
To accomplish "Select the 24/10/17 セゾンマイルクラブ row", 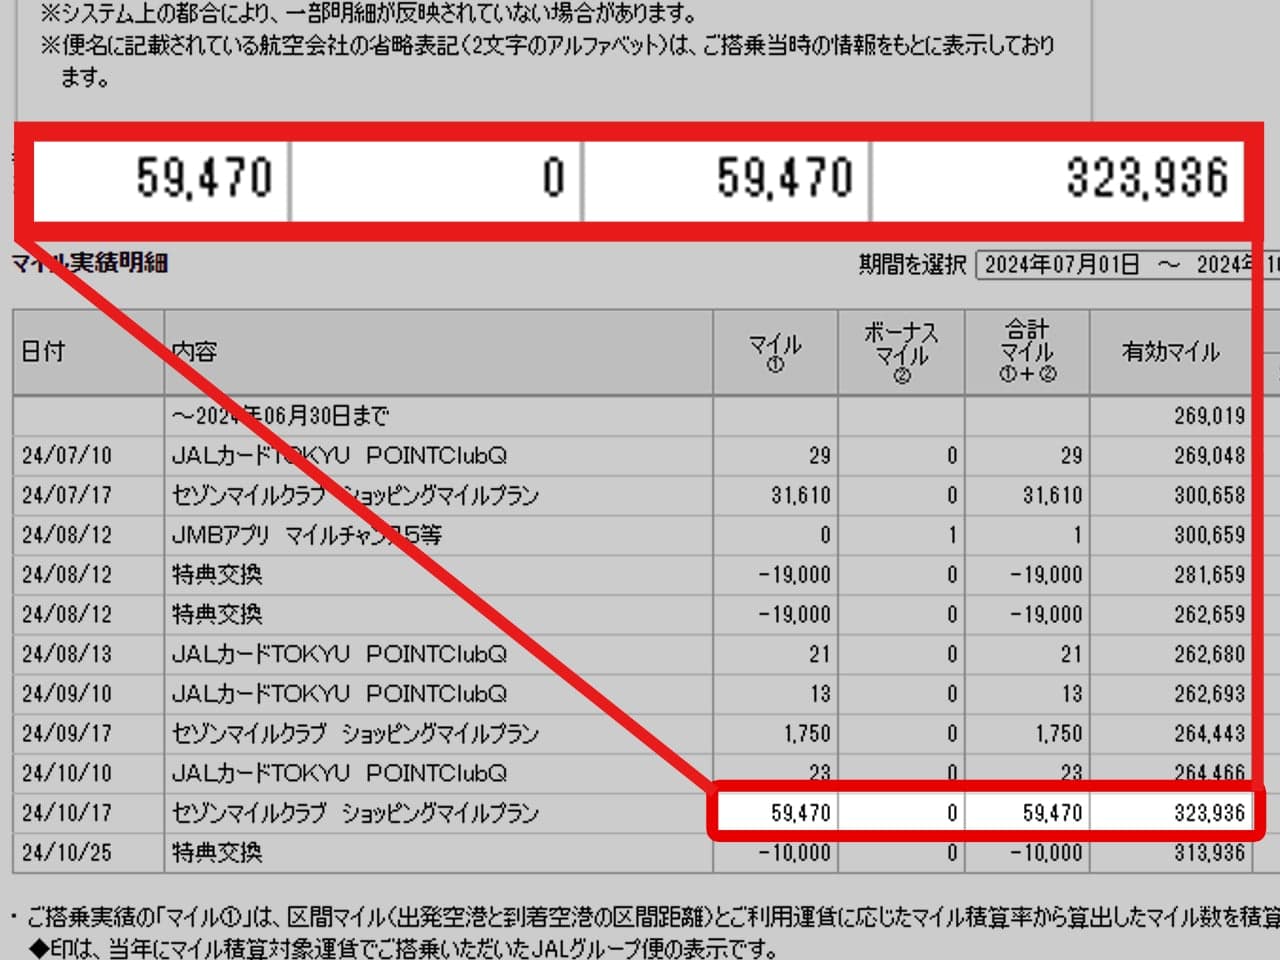I will pyautogui.click(x=350, y=813).
